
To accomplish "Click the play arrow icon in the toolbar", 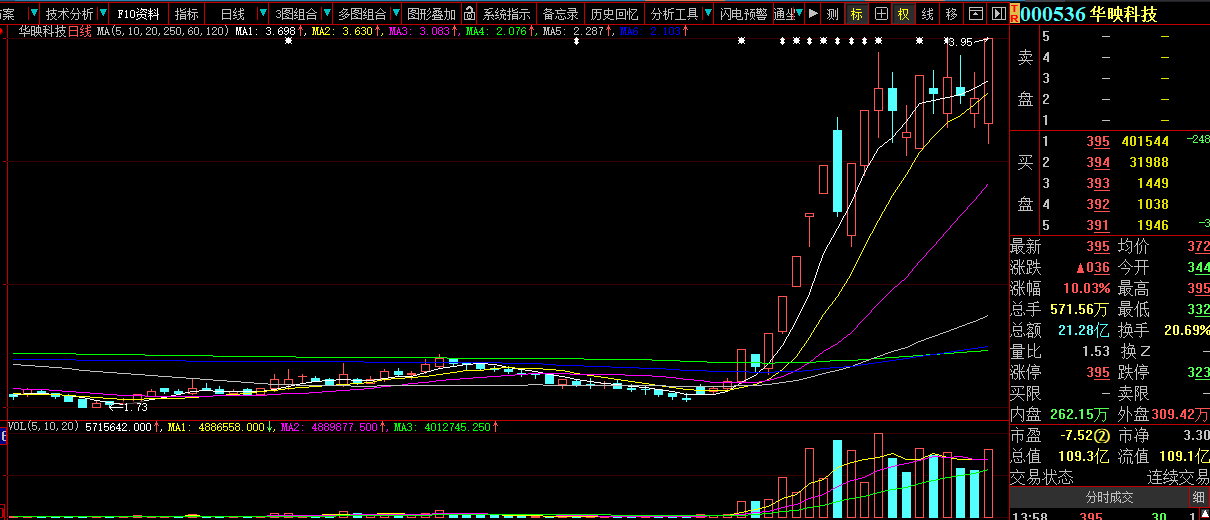I will (x=813, y=14).
